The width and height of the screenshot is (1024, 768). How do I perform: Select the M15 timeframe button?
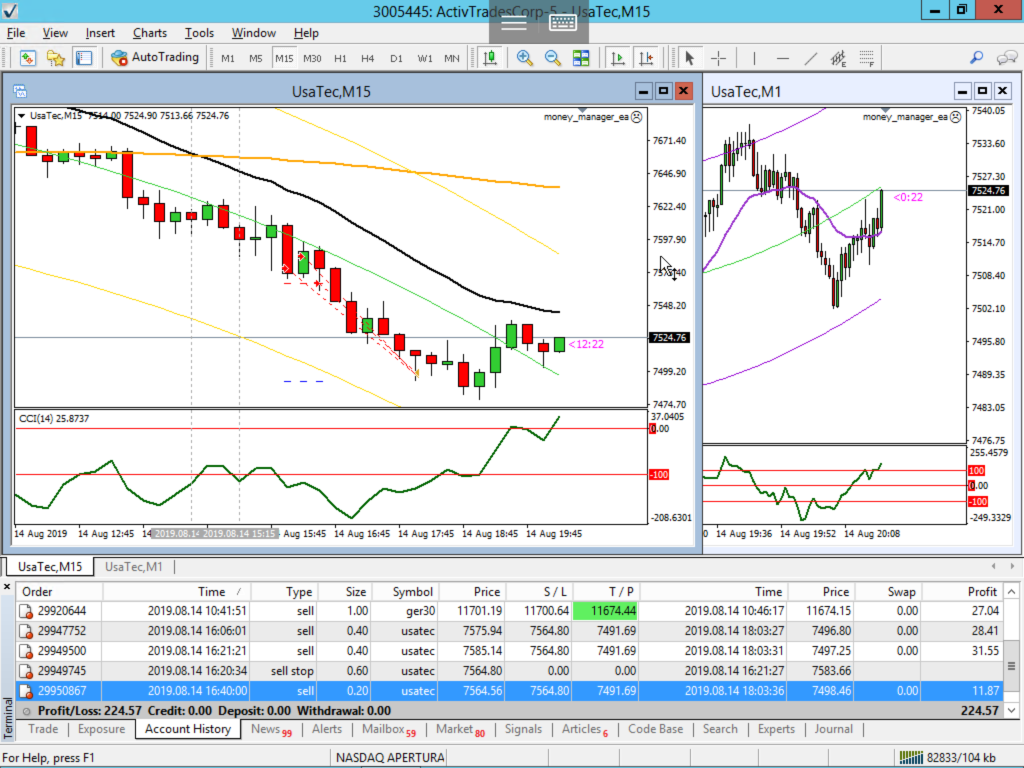[x=284, y=58]
